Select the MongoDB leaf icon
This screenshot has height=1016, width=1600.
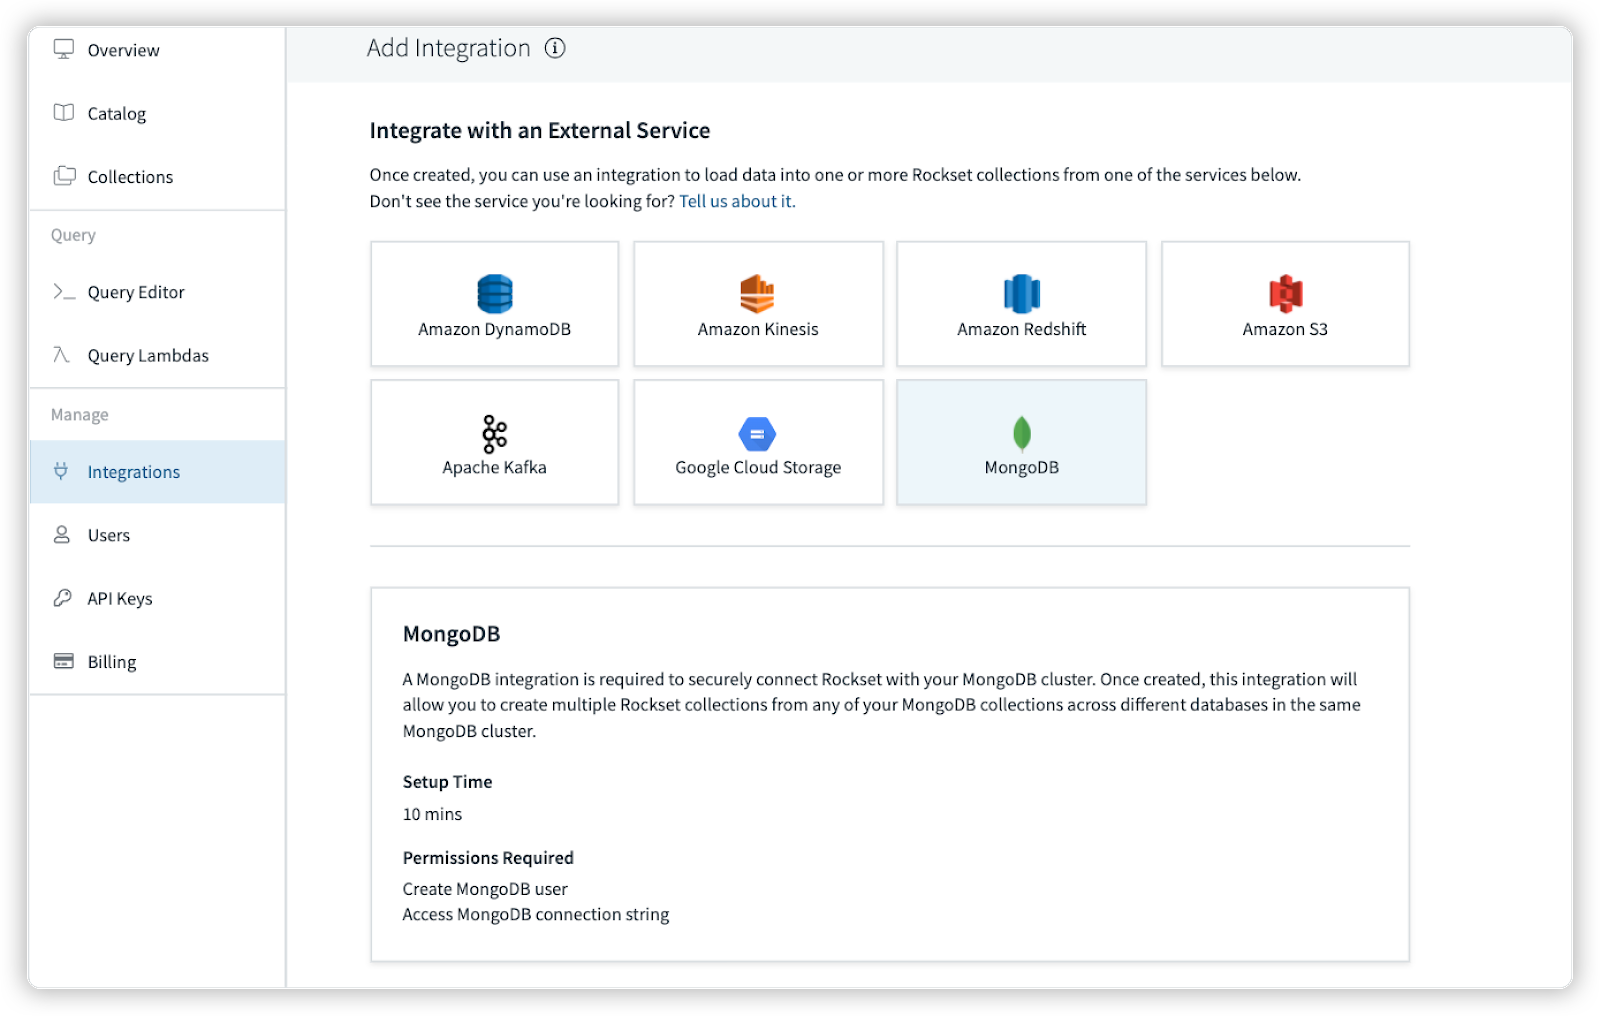pyautogui.click(x=1021, y=434)
